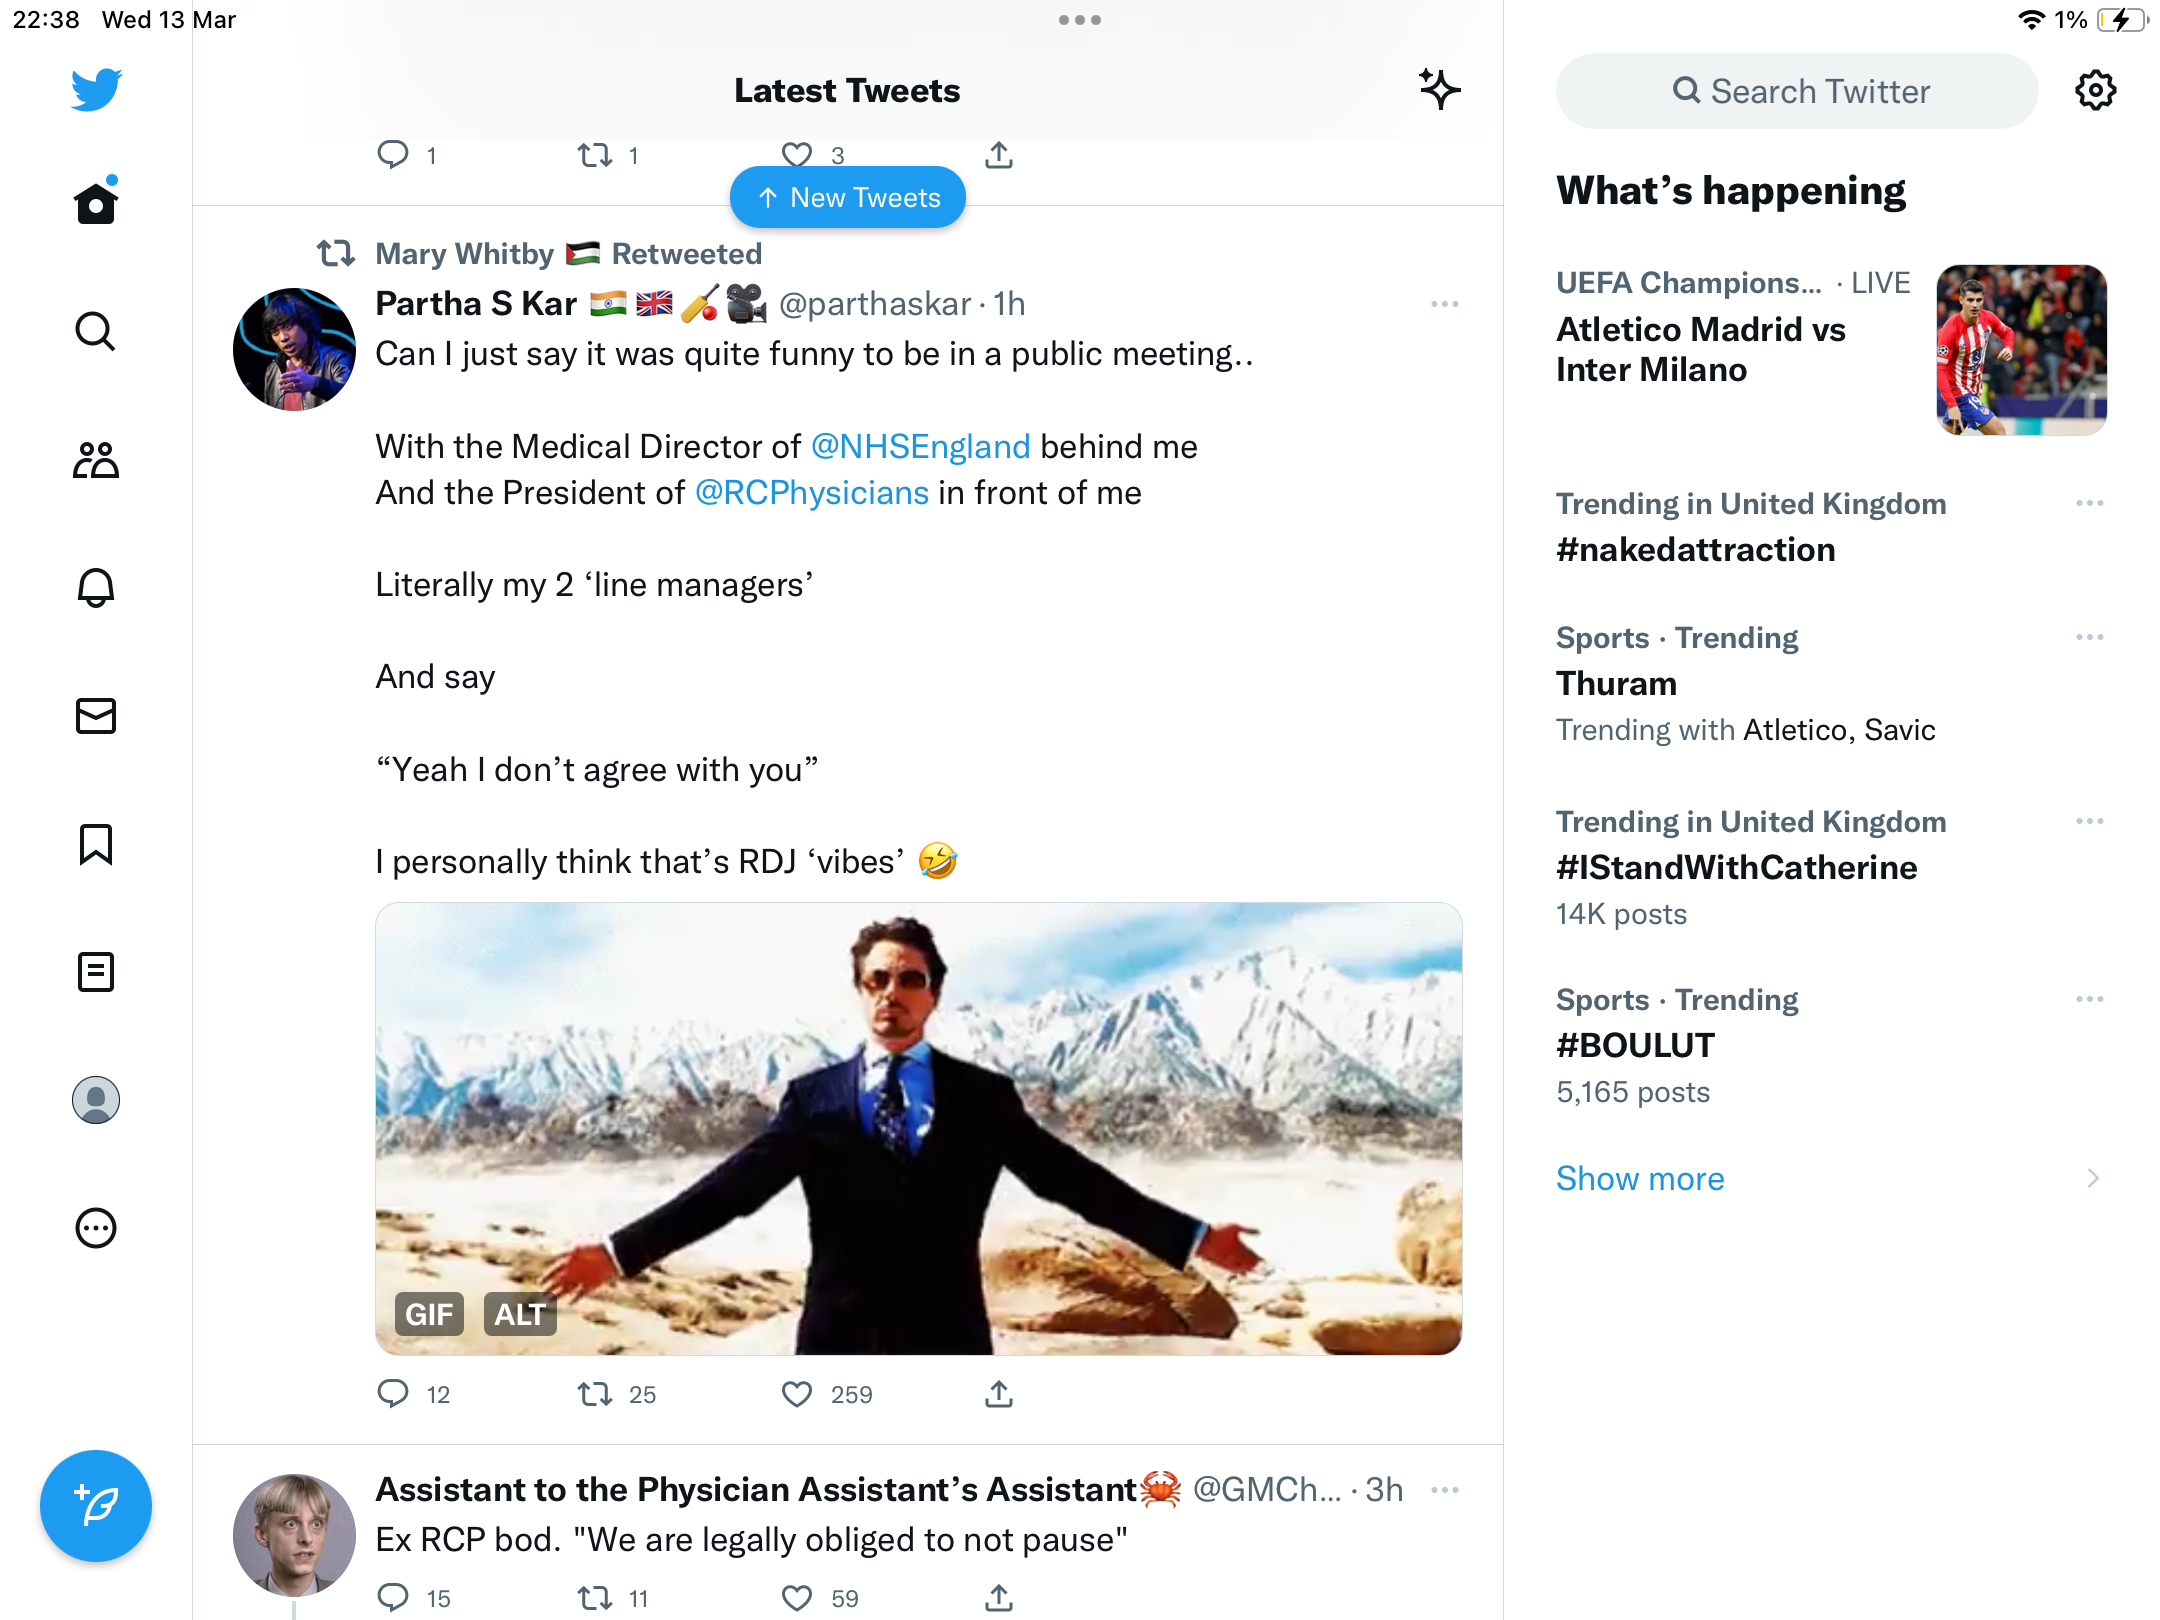The height and width of the screenshot is (1620, 2160).
Task: Open #IStandWithCatherine trending topic
Action: [x=1737, y=867]
